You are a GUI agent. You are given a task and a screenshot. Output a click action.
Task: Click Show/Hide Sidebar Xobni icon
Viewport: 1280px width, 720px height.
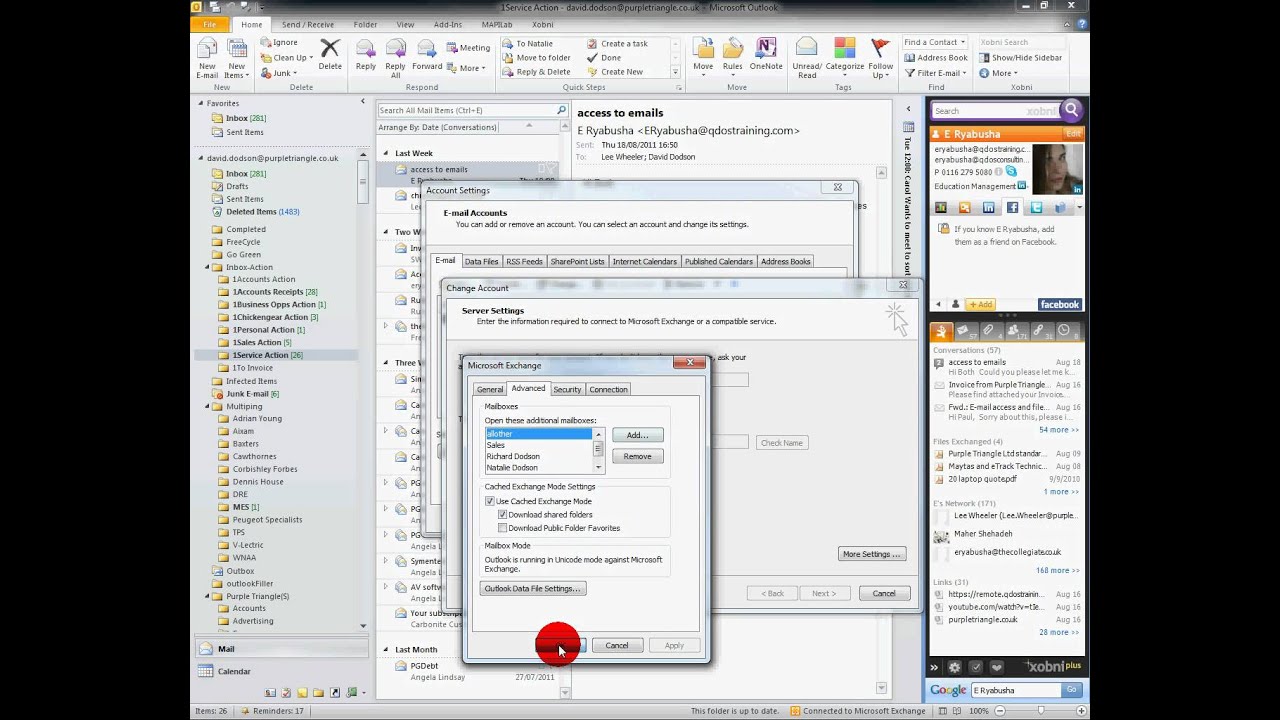(983, 58)
